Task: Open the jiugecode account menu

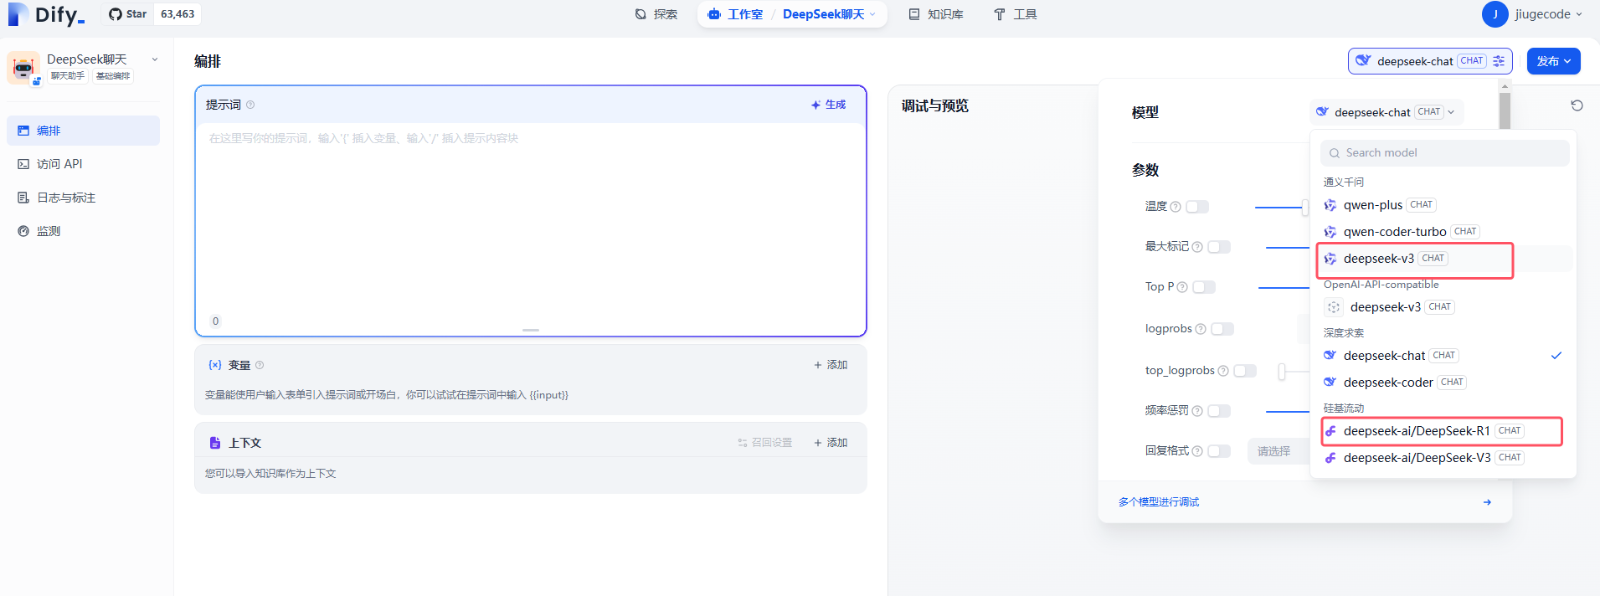Action: (x=1533, y=14)
